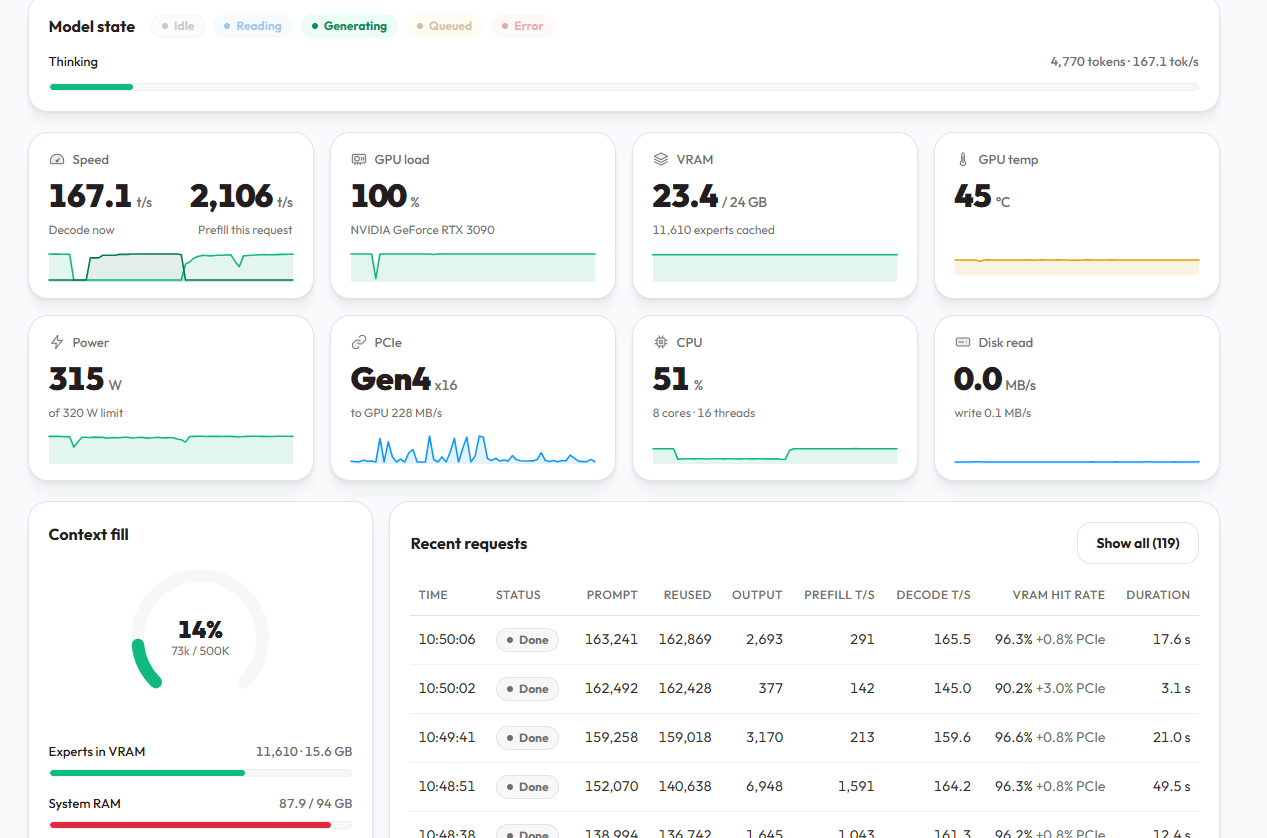This screenshot has height=838, width=1267.
Task: Click the VRAM HIT RATE column header
Action: [1059, 595]
